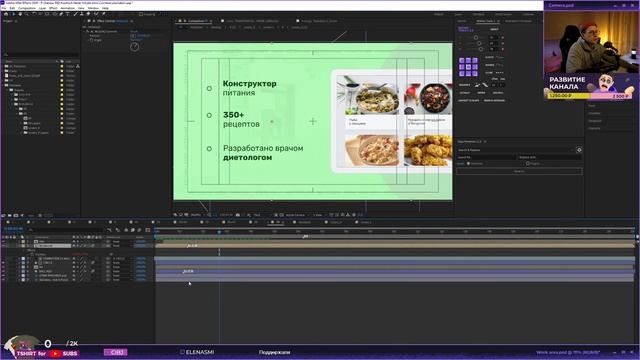Open the Animation menu

point(67,8)
